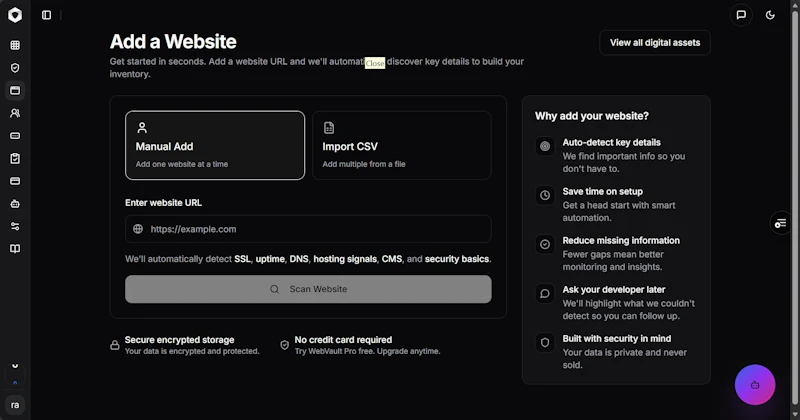Click the page scrollbar down arrow

(794, 415)
